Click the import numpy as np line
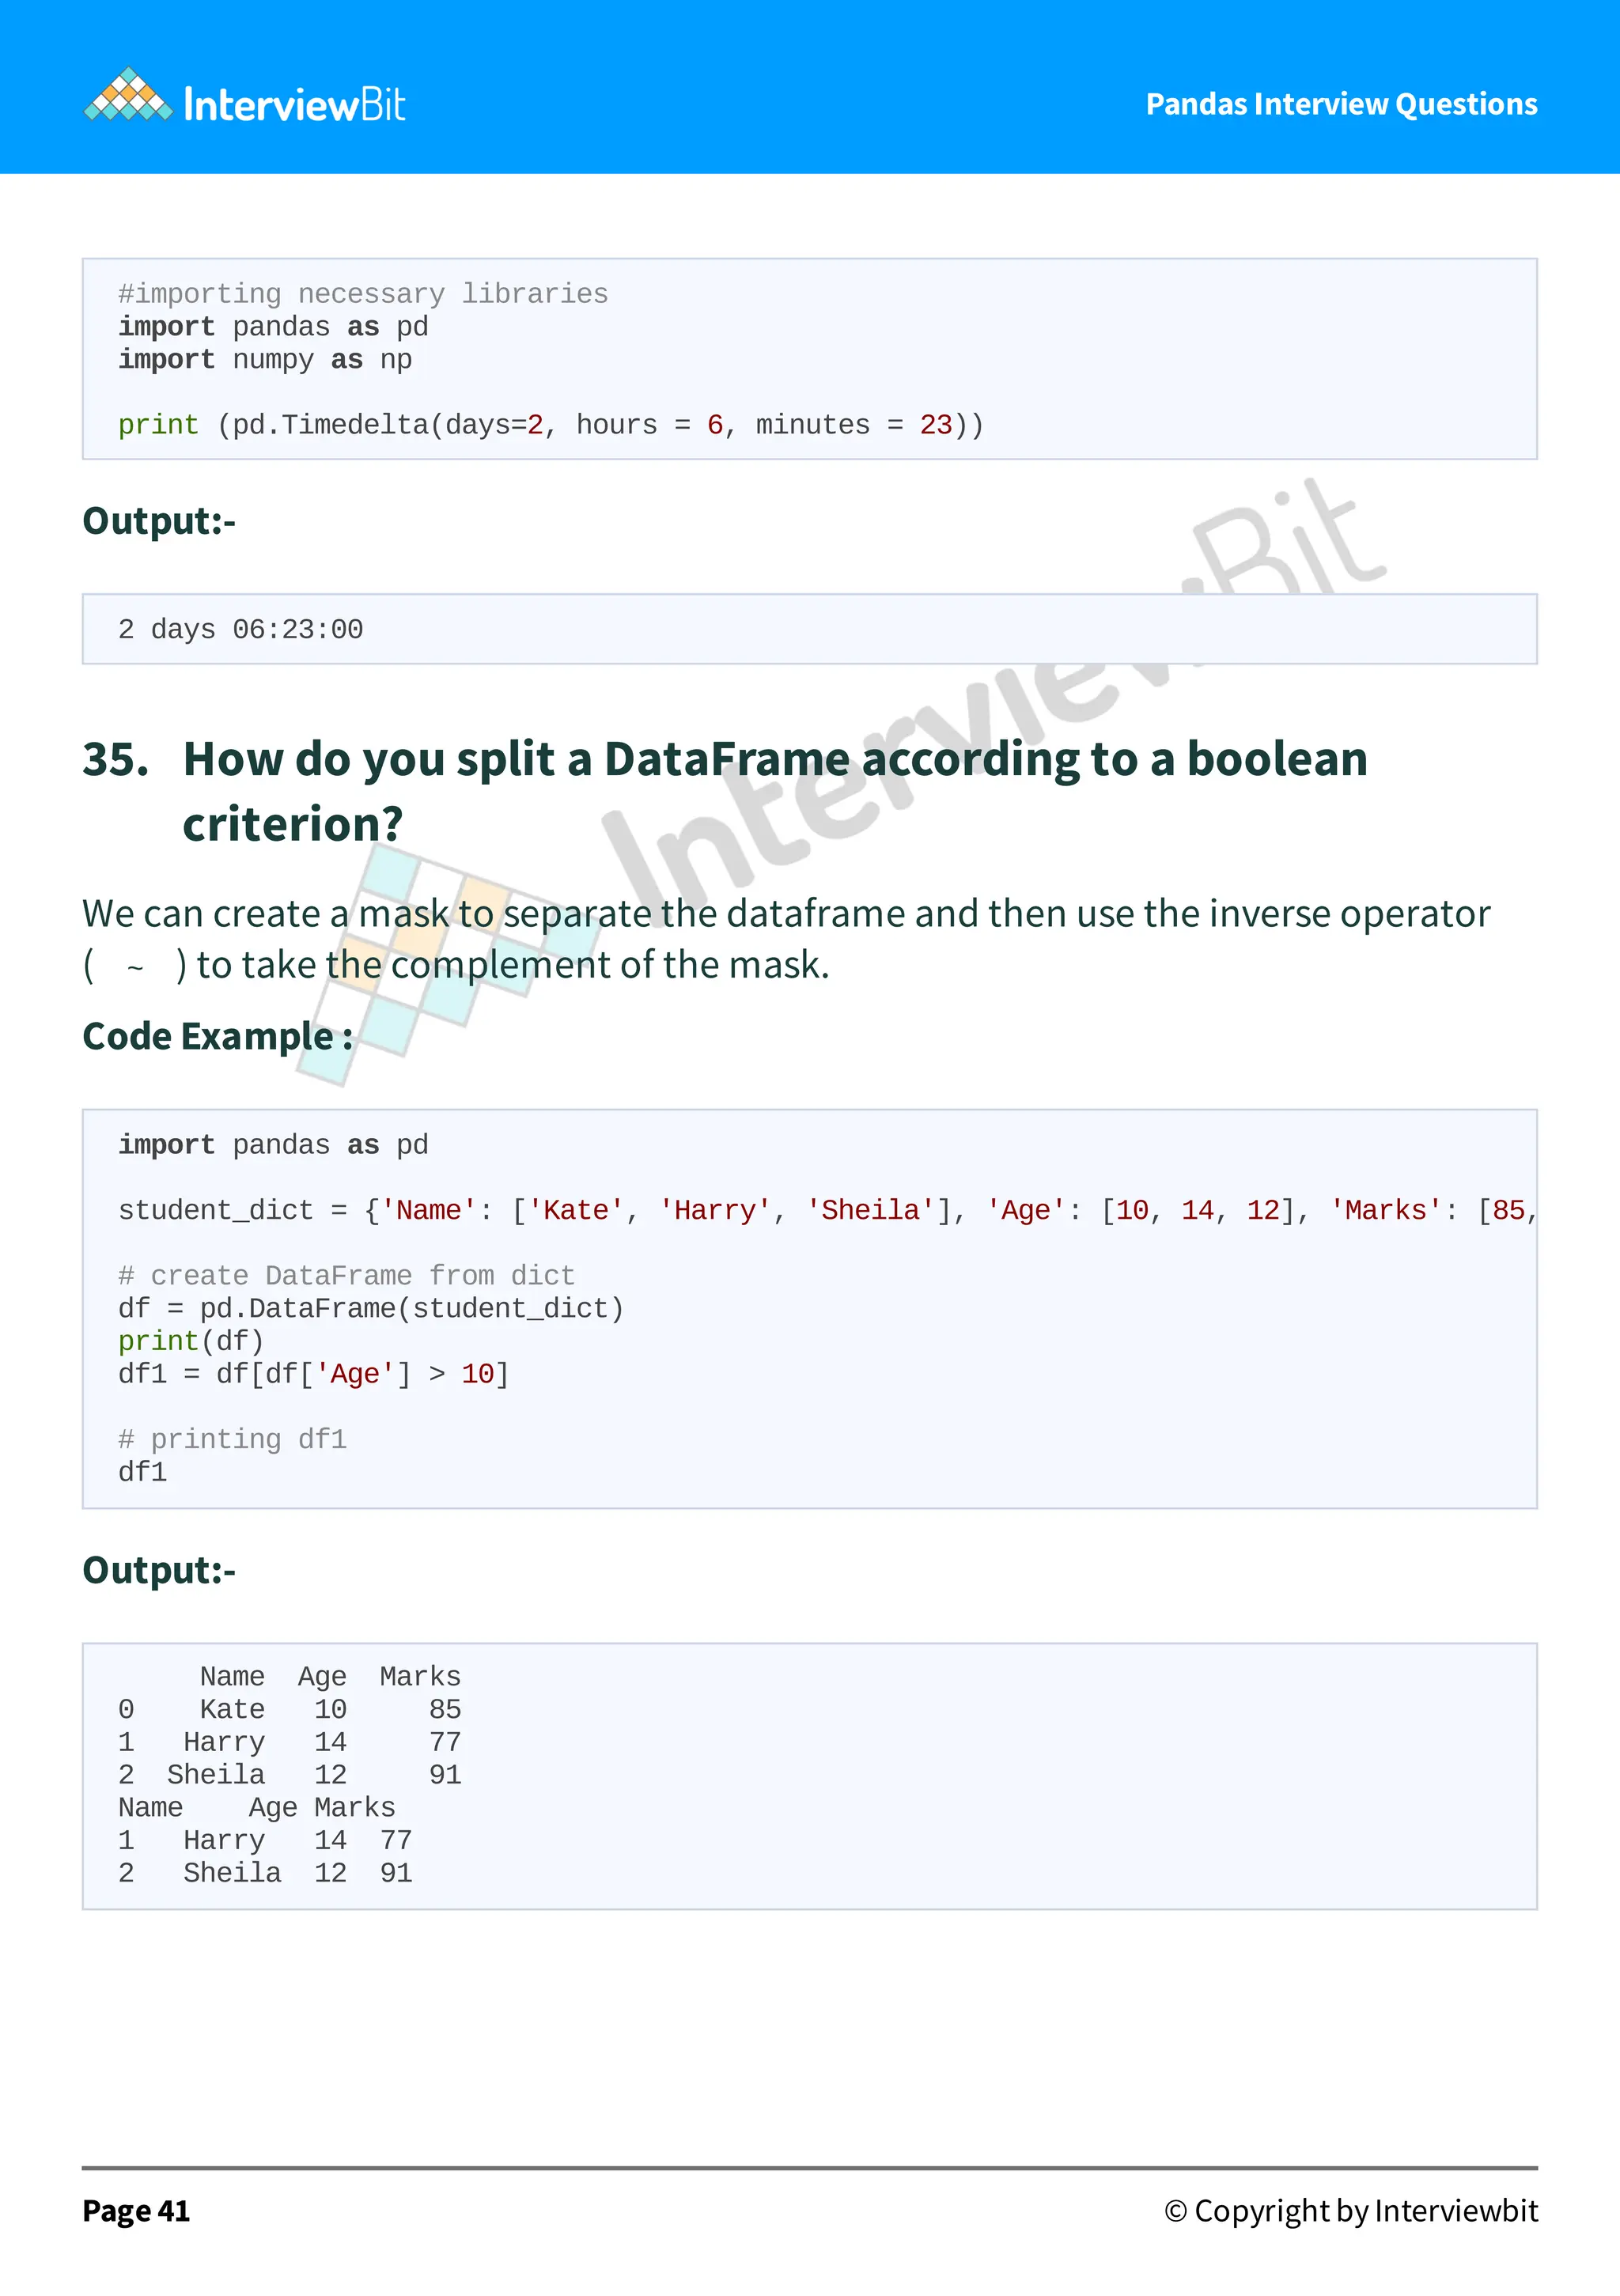The height and width of the screenshot is (2296, 1620). pos(265,360)
